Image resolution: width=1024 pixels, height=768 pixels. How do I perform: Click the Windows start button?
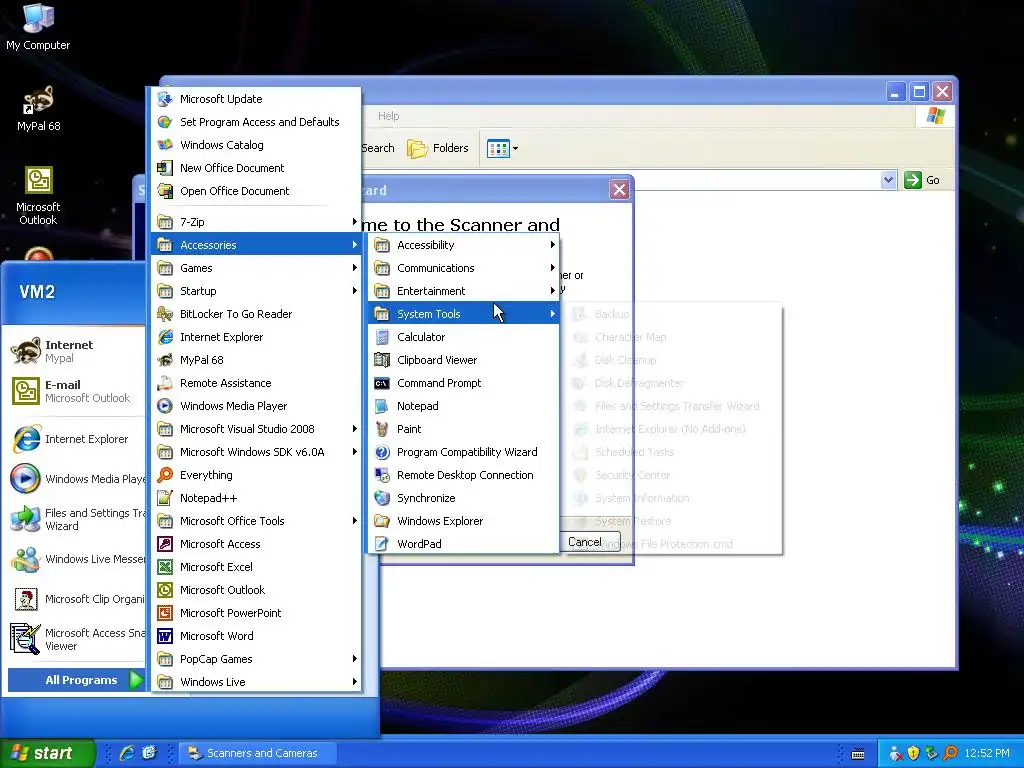[x=47, y=753]
